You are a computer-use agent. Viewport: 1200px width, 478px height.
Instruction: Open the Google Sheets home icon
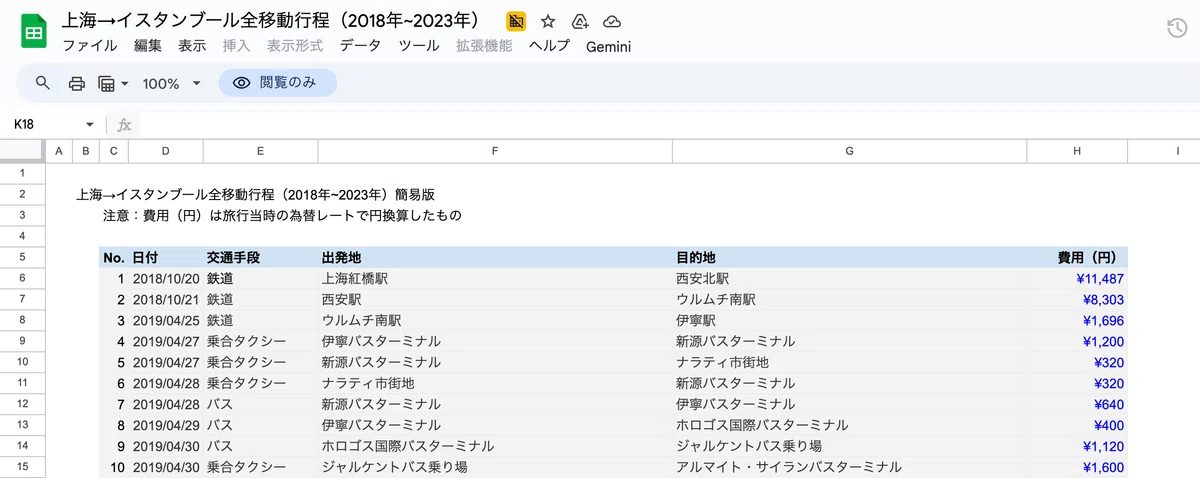[33, 31]
